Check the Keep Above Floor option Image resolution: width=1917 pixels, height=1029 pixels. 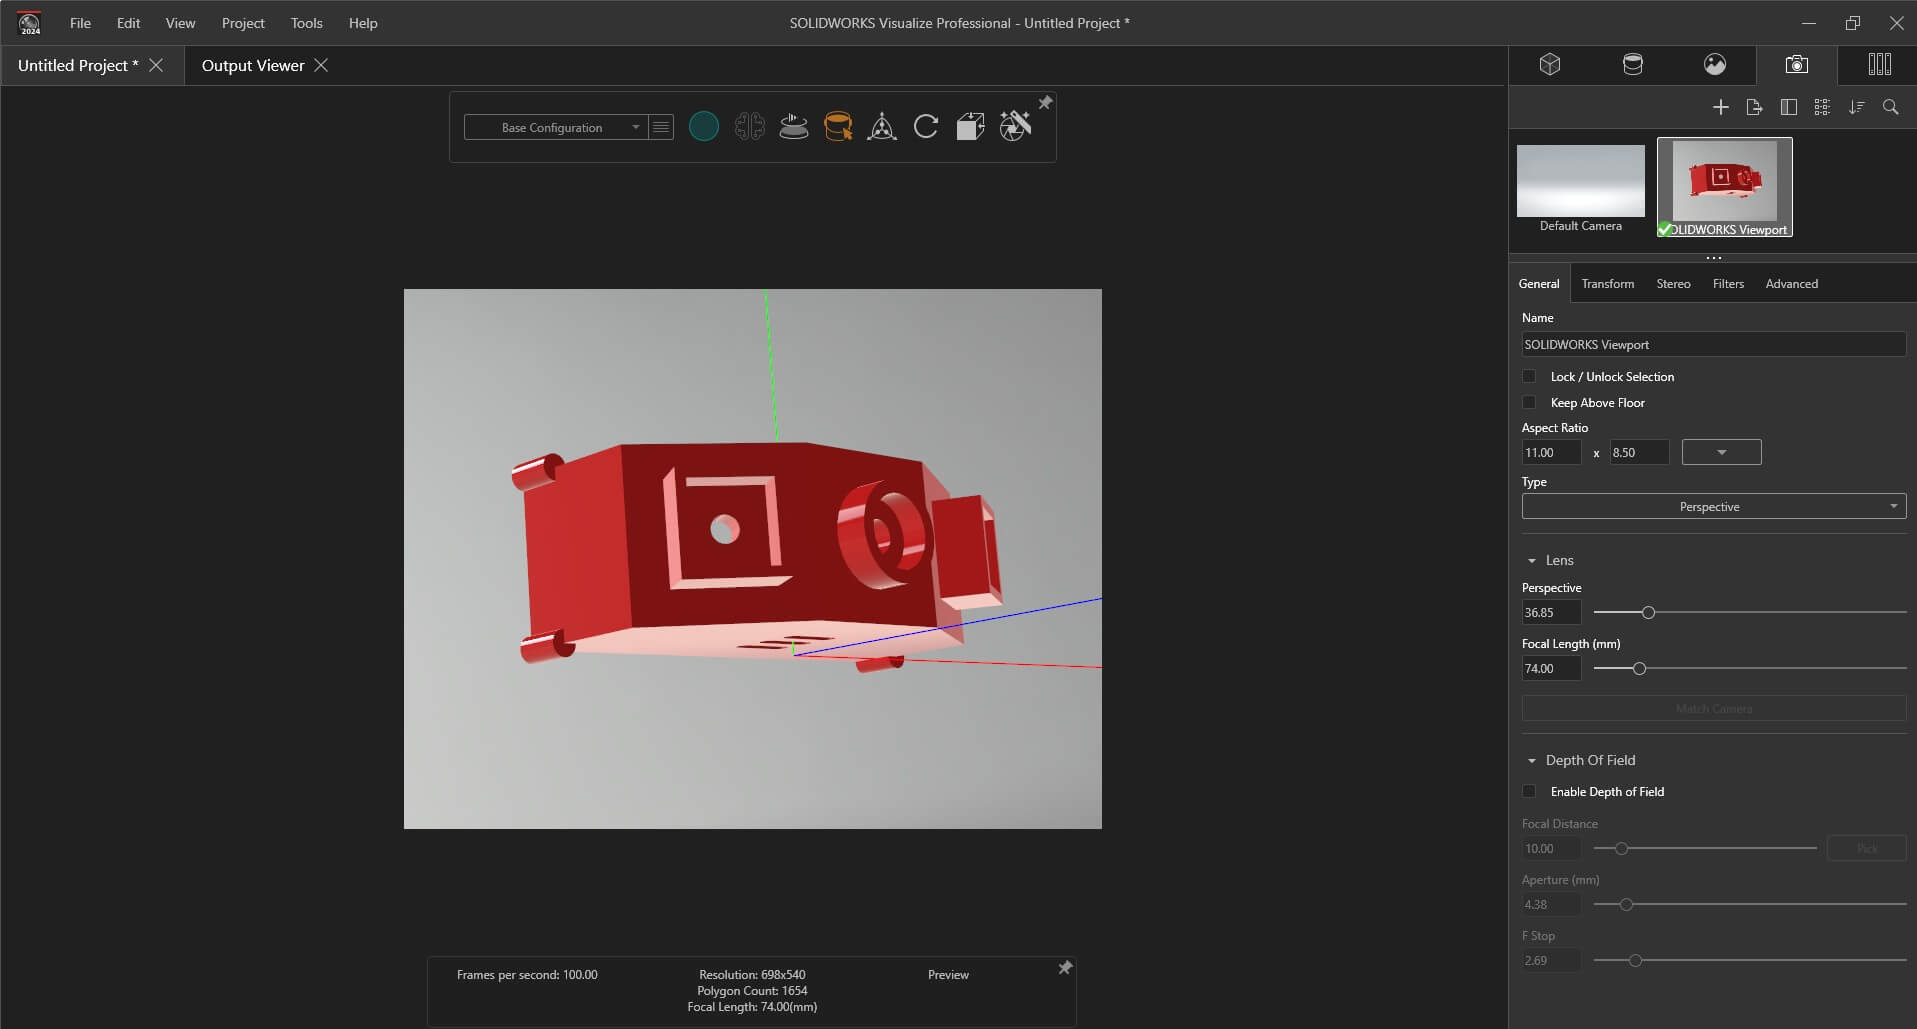coord(1529,403)
